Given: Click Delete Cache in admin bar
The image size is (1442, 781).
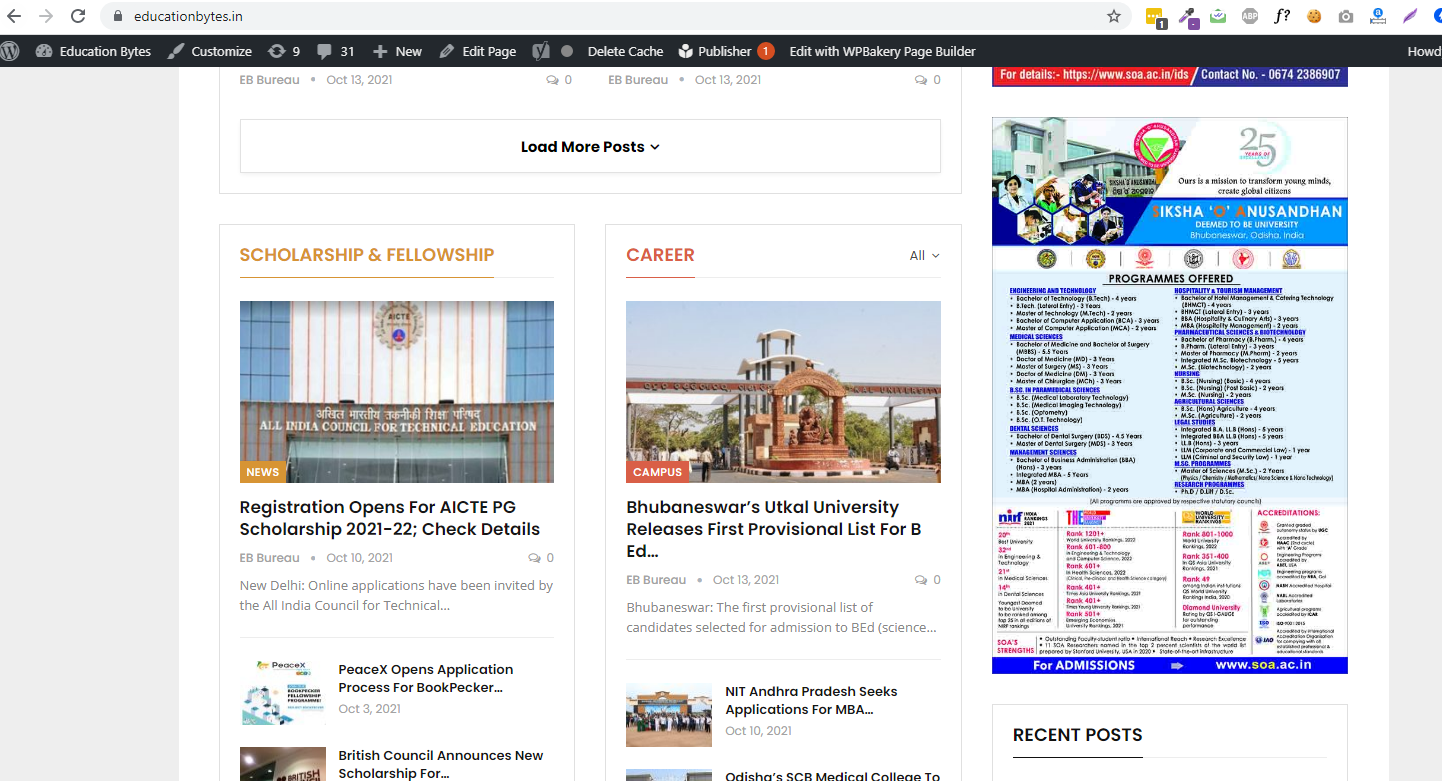Looking at the screenshot, I should tap(625, 51).
